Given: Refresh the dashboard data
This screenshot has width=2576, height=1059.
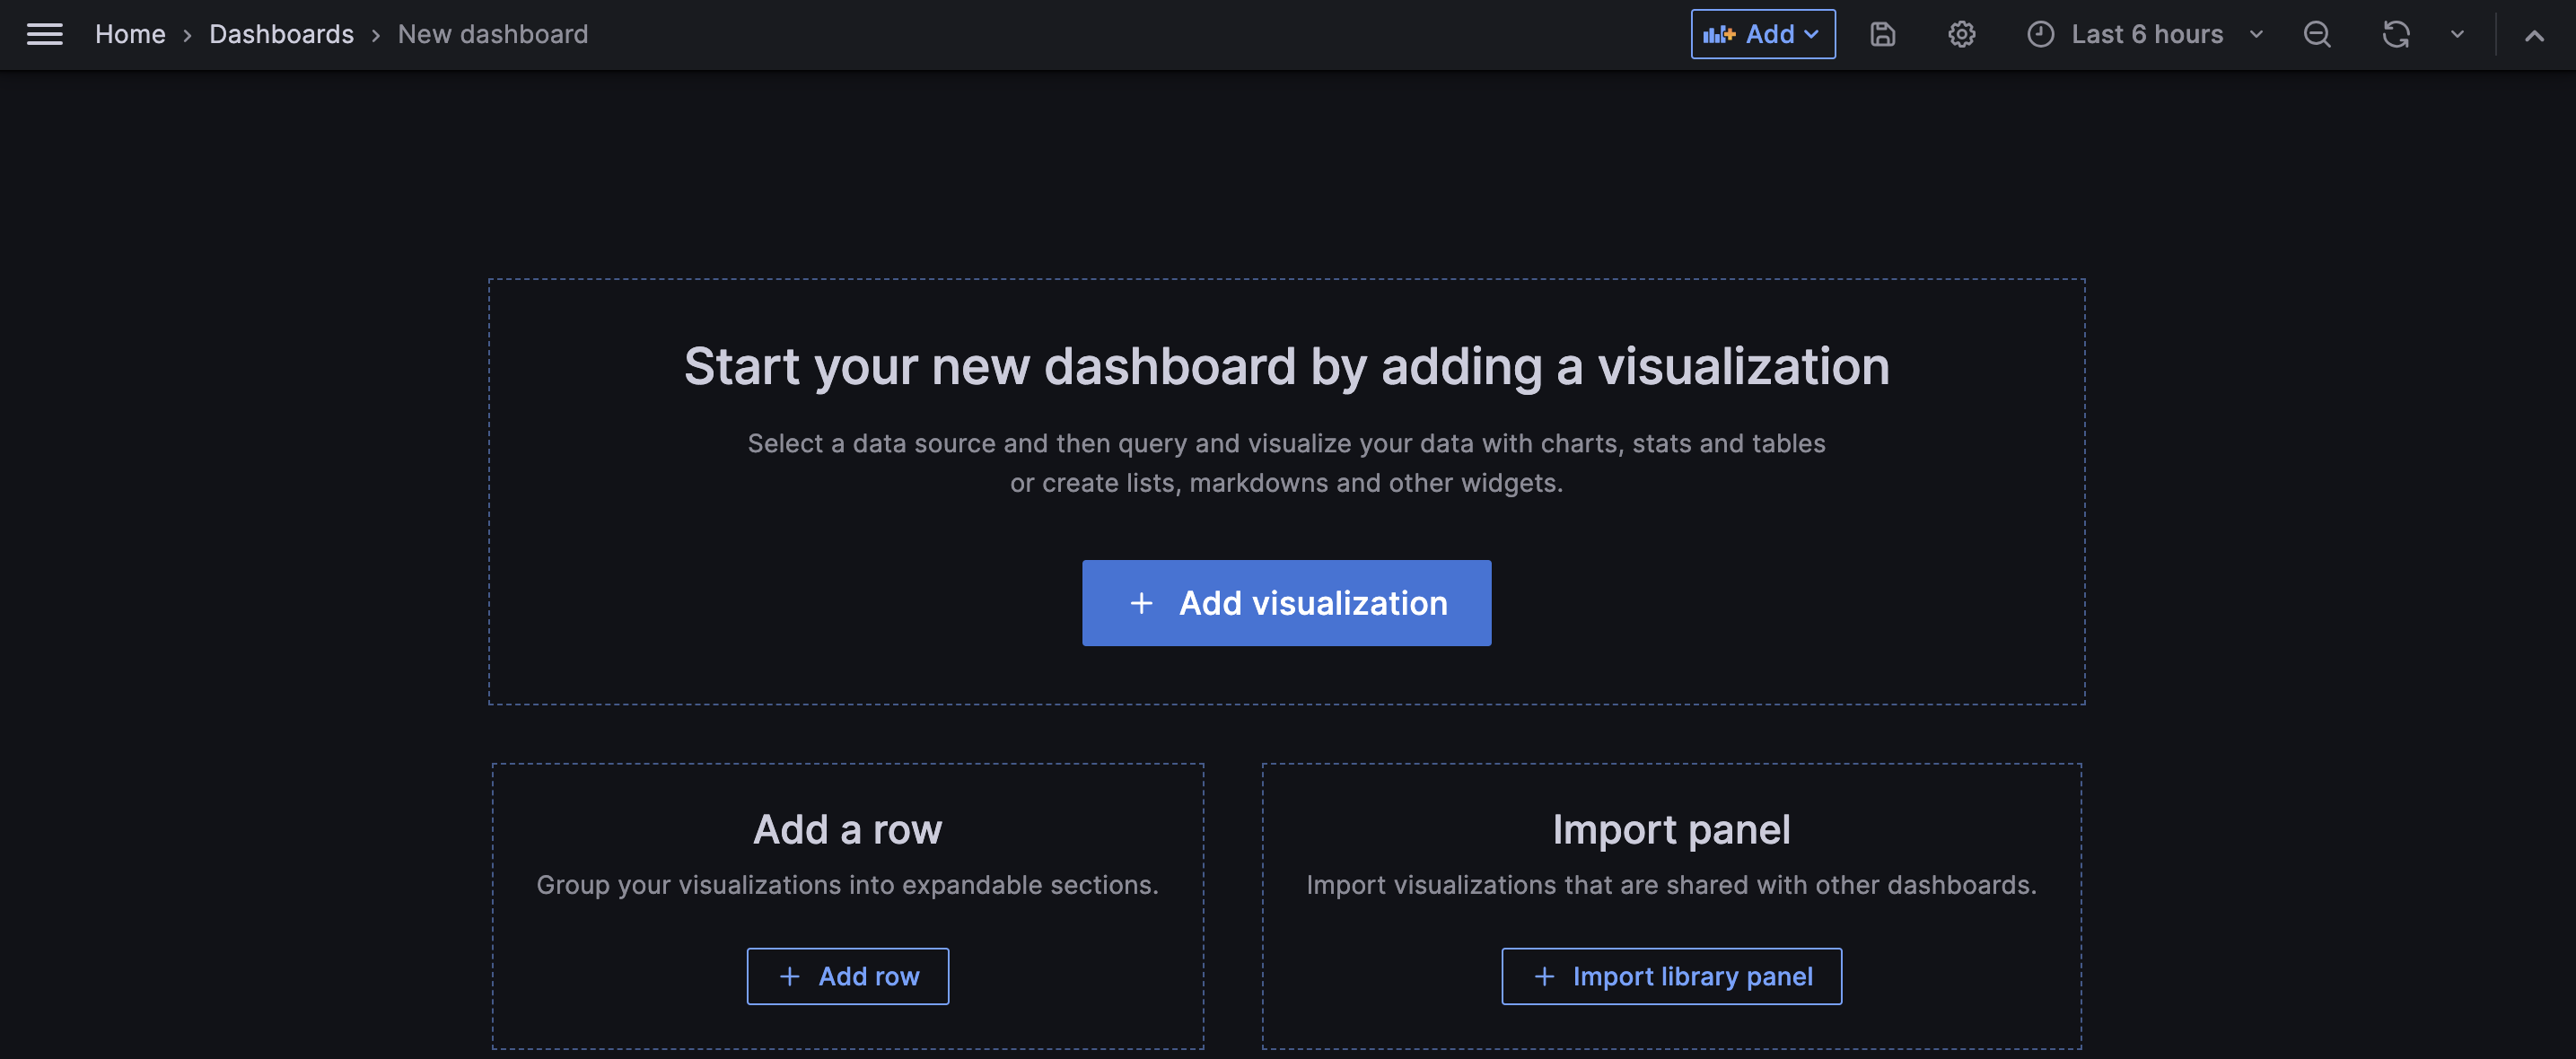Looking at the screenshot, I should point(2395,34).
